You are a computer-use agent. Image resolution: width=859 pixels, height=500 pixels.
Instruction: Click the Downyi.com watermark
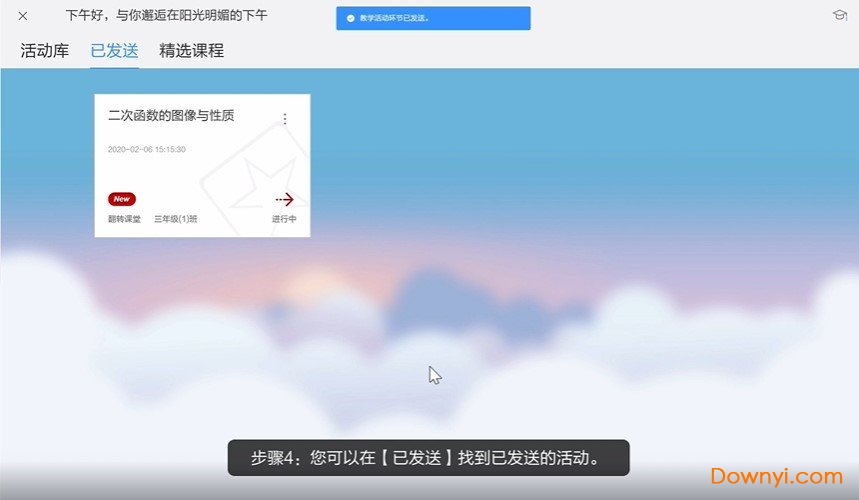pos(776,476)
